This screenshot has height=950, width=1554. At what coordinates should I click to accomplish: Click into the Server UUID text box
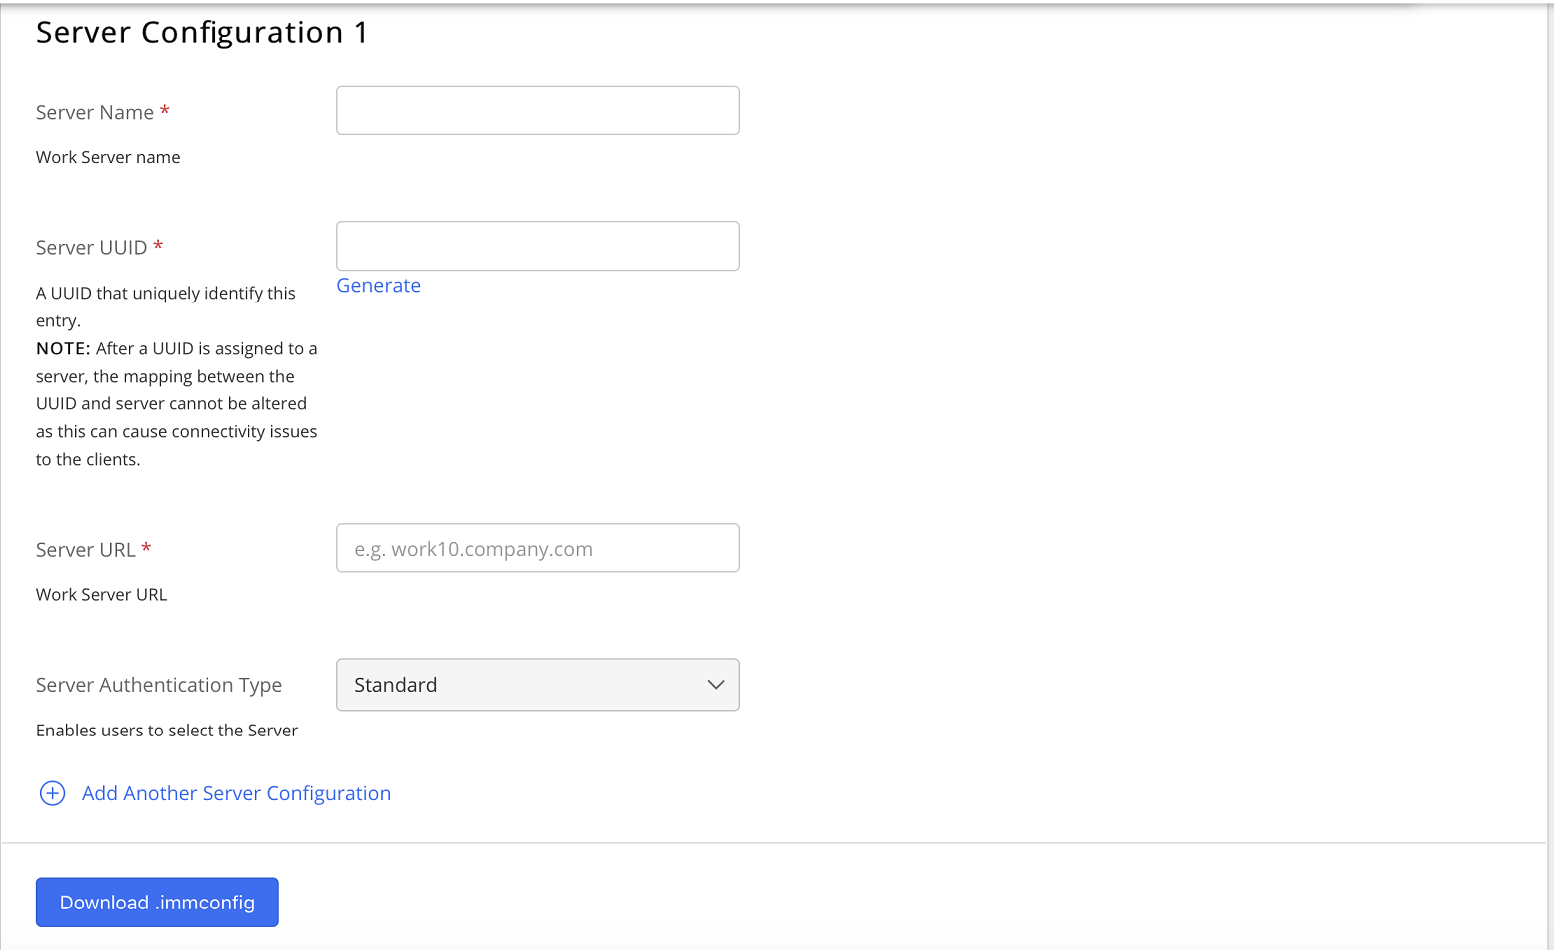[537, 246]
